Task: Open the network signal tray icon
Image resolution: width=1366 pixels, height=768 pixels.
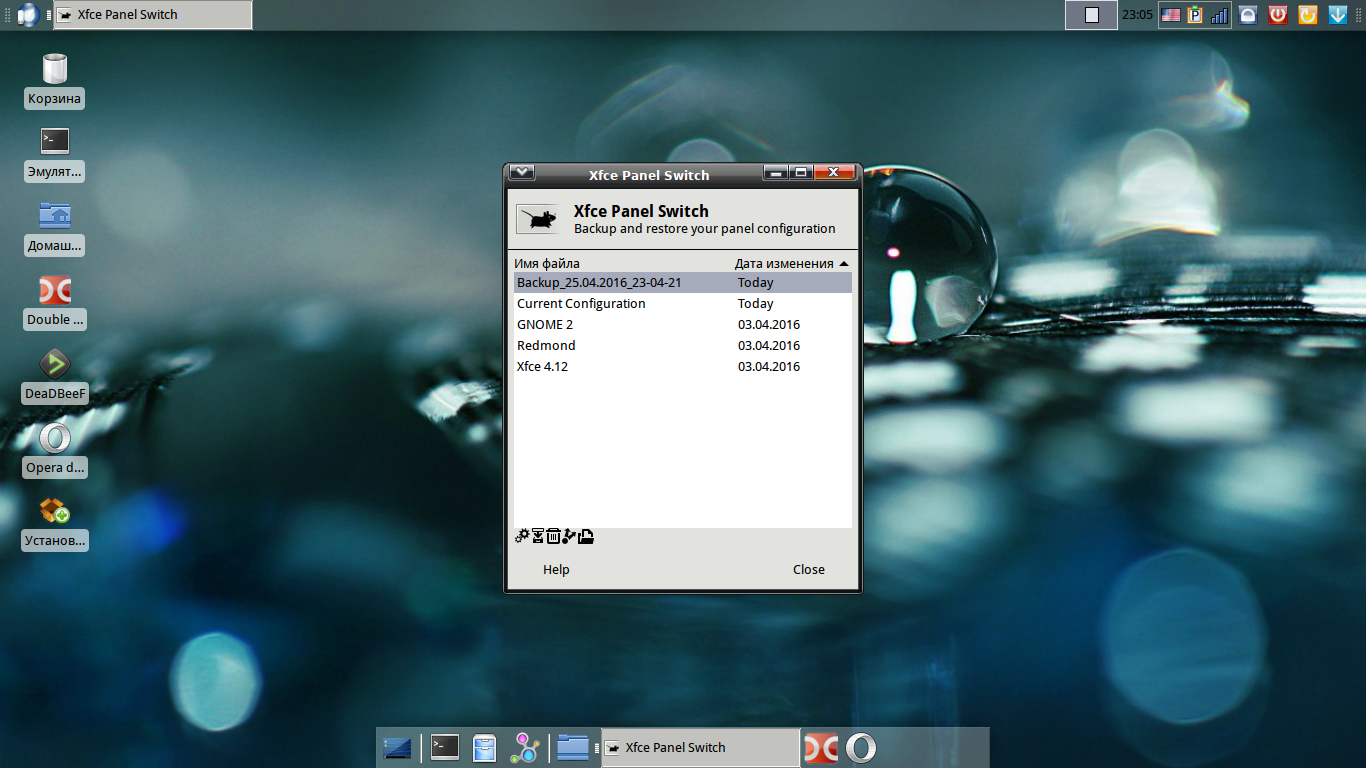Action: pos(1219,15)
